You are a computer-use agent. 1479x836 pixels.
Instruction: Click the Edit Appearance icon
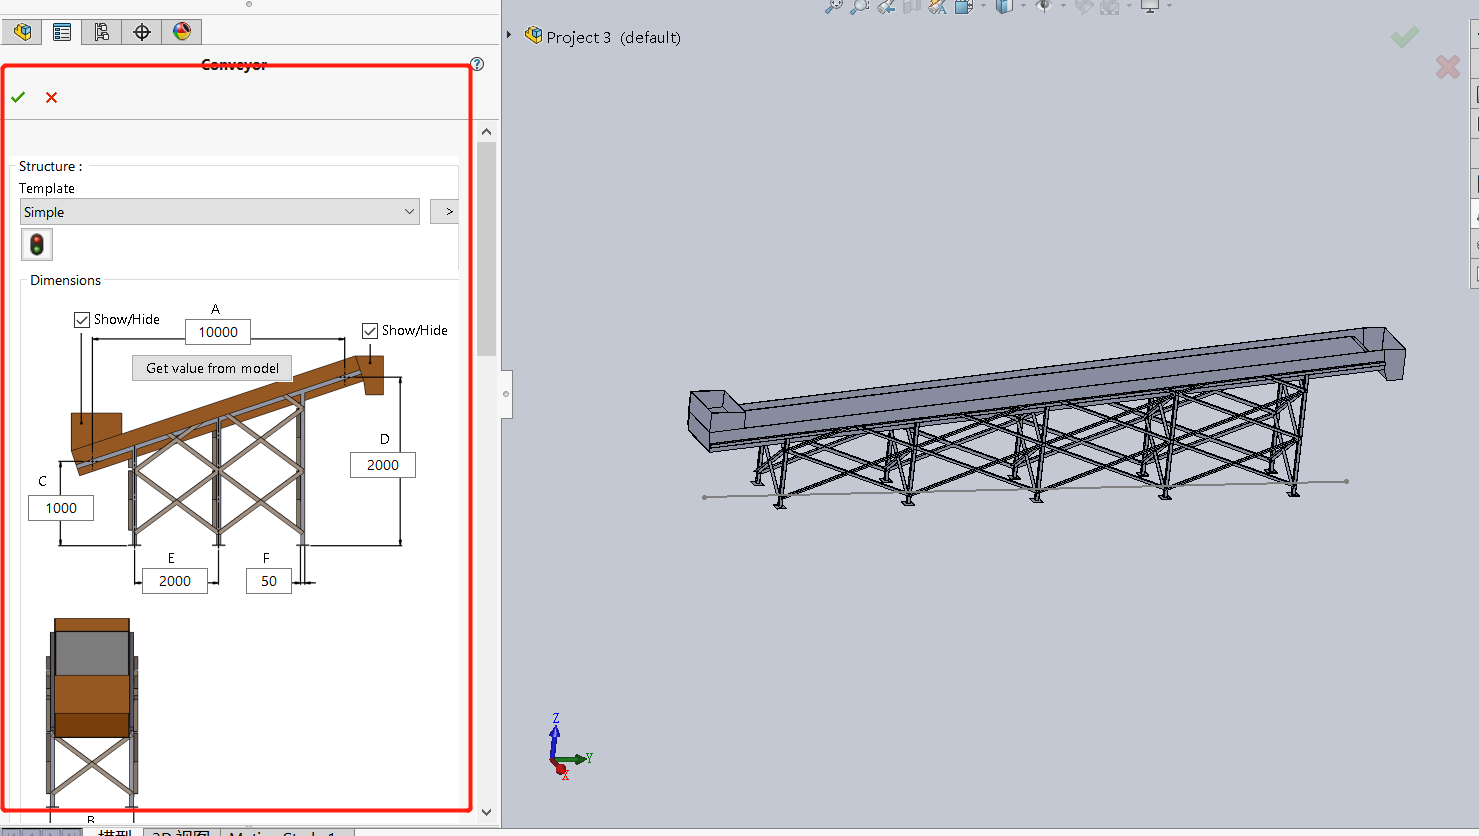point(1084,6)
